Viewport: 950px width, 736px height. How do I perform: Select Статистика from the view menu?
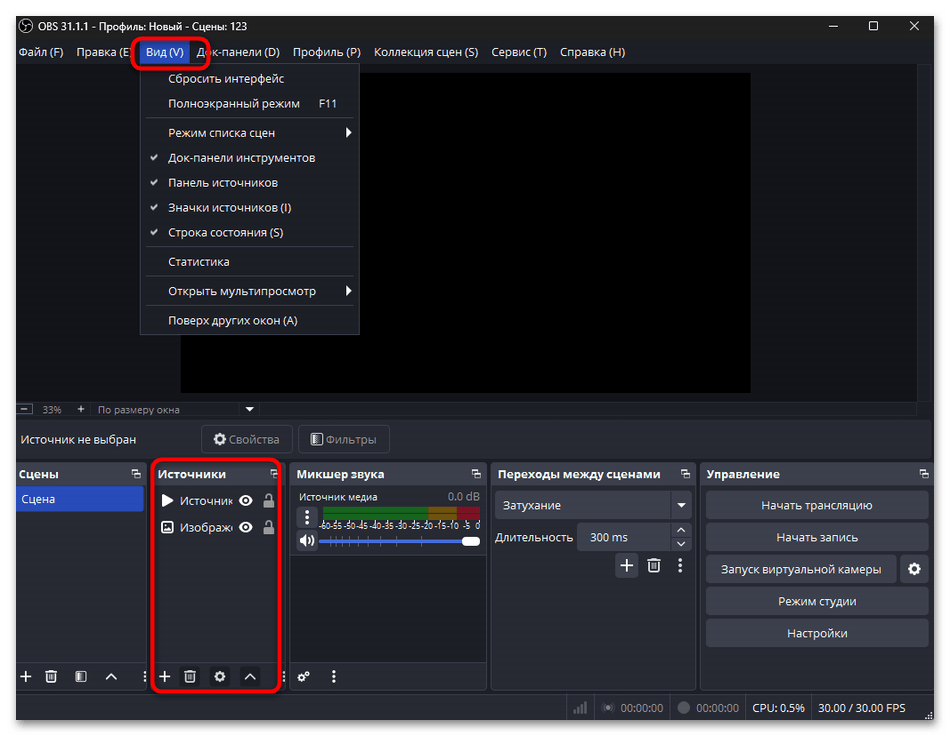click(x=199, y=262)
